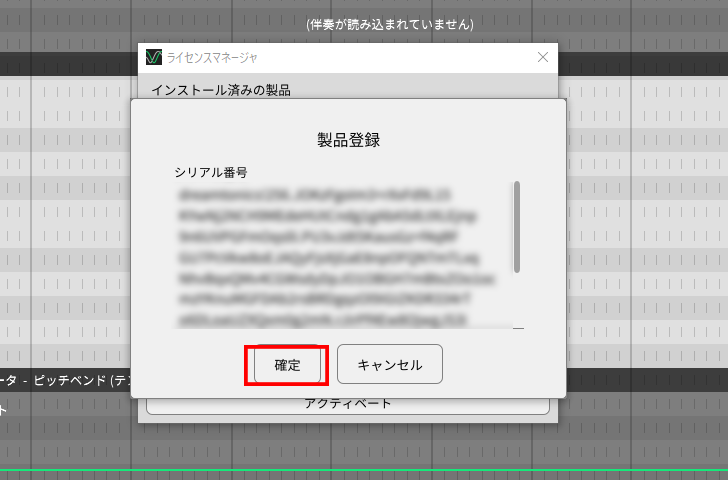
Task: Click the ライセンスマネージャ title text
Action: (x=212, y=58)
